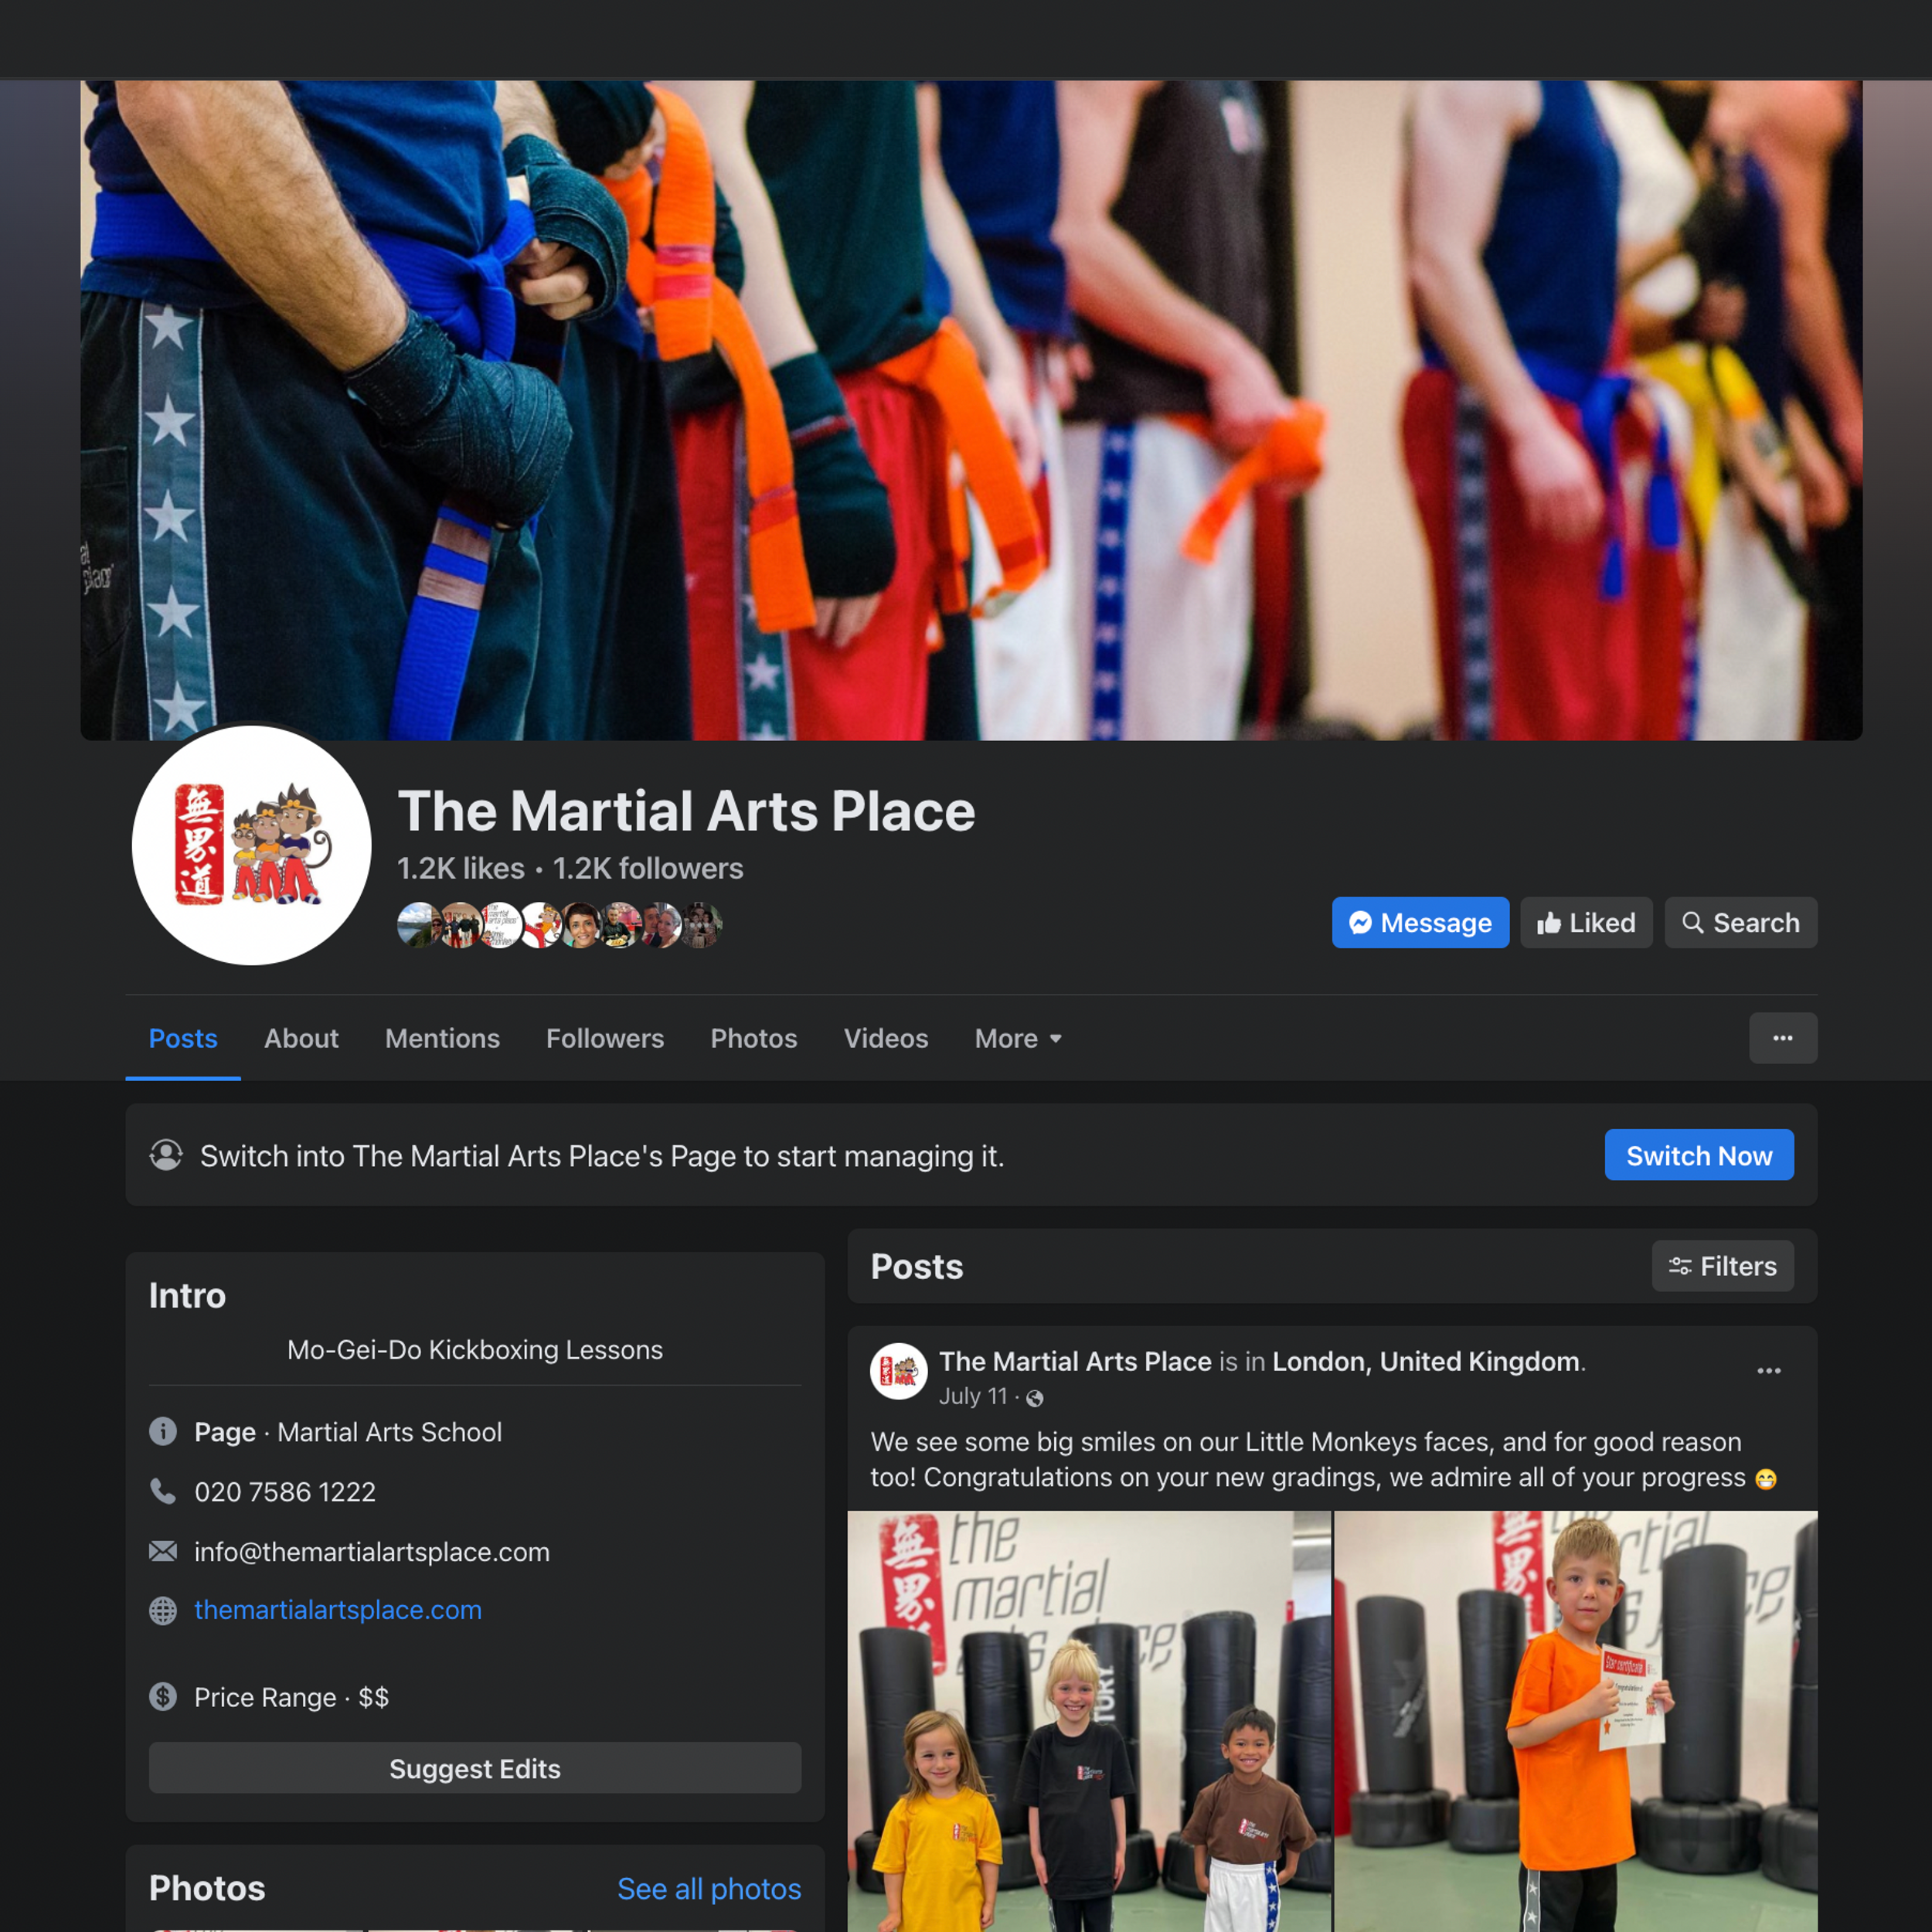Go to the Videos tab
The width and height of the screenshot is (1932, 1932).
[885, 1038]
